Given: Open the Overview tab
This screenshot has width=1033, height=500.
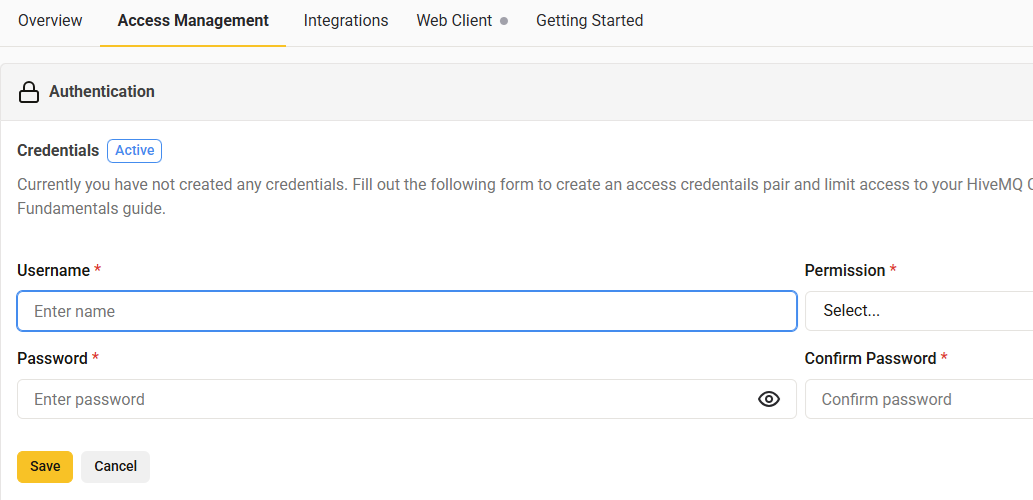Looking at the screenshot, I should coord(50,21).
